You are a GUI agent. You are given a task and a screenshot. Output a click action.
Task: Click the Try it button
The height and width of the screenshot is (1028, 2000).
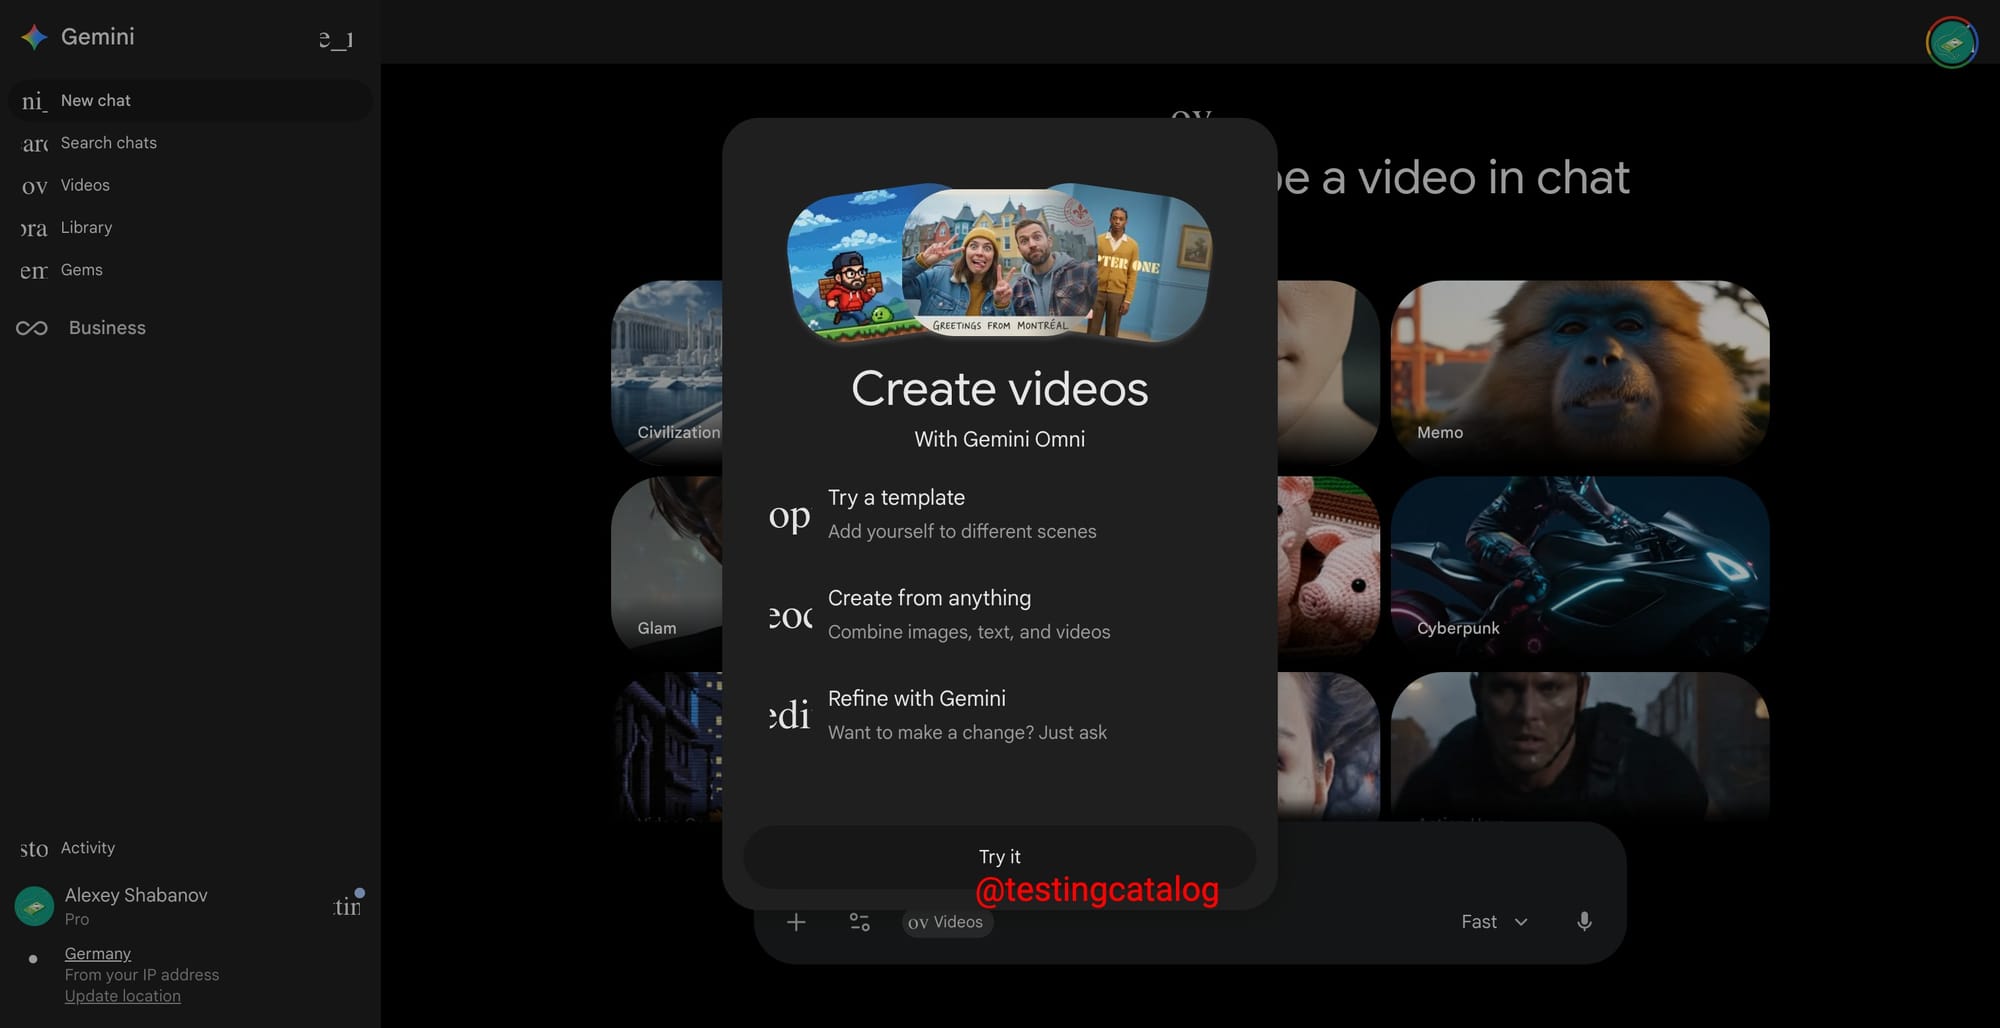click(x=1000, y=857)
